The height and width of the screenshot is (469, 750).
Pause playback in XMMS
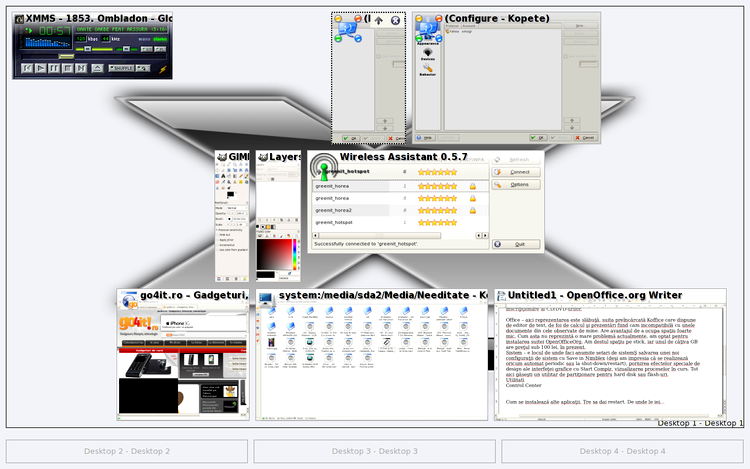(x=54, y=68)
